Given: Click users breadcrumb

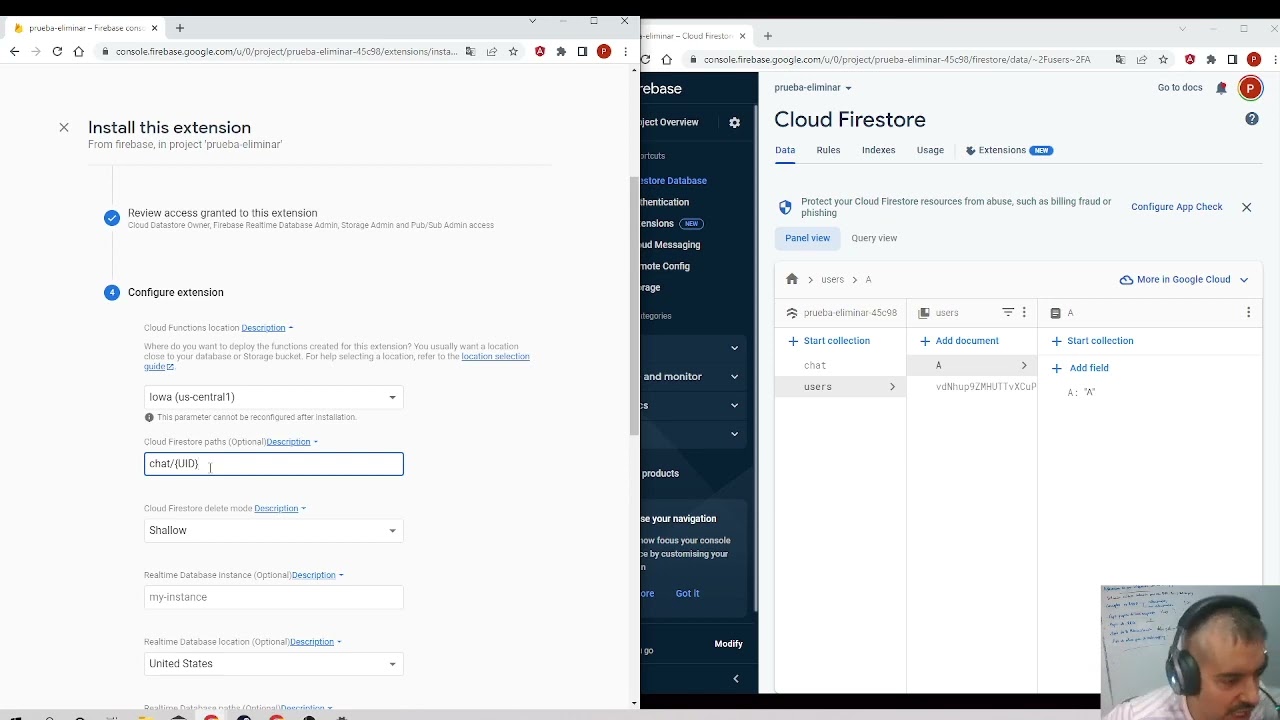Looking at the screenshot, I should 832,280.
